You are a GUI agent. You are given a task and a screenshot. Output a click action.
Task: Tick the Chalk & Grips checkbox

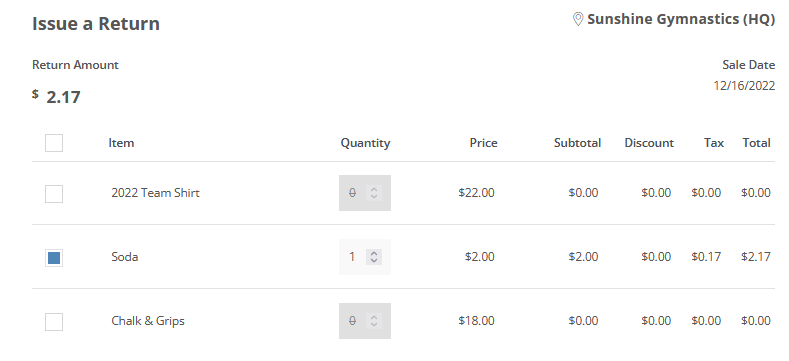pos(54,322)
